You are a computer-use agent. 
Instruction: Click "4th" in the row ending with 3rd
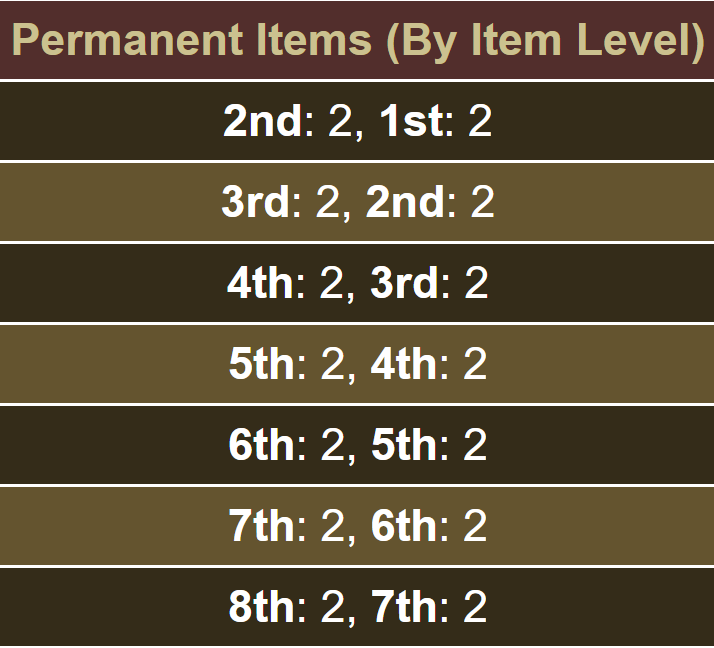point(261,284)
